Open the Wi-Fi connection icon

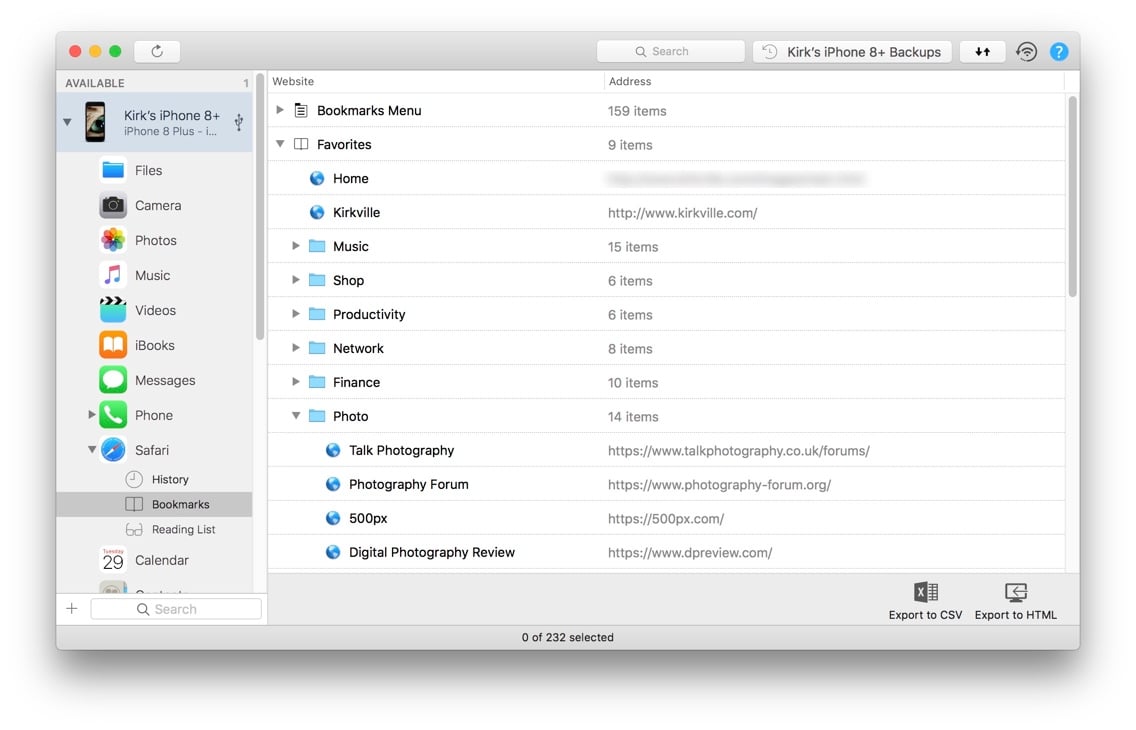(x=1026, y=51)
